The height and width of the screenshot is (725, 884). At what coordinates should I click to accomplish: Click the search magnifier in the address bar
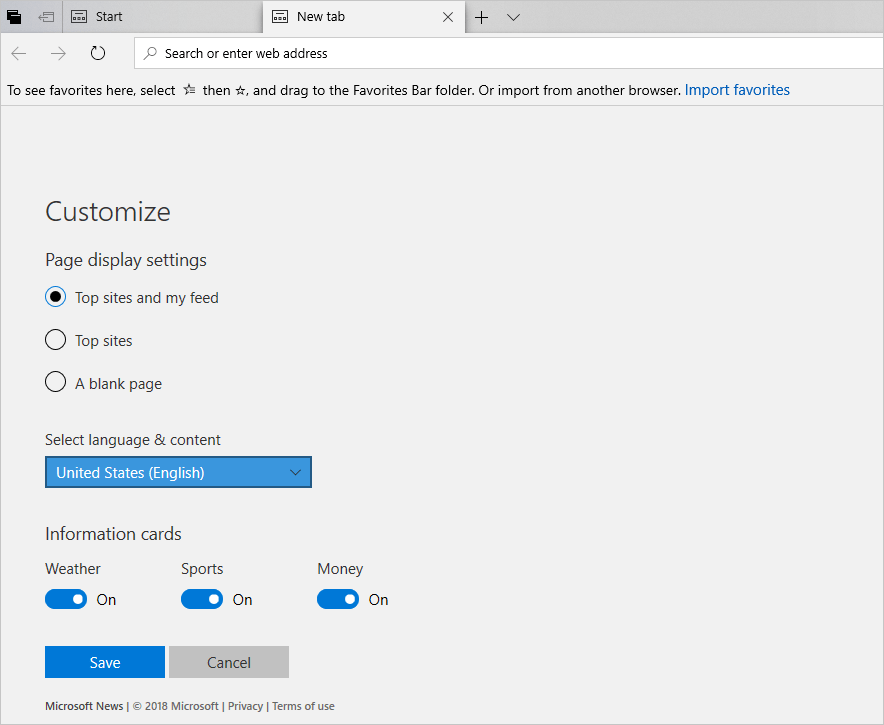tap(150, 53)
